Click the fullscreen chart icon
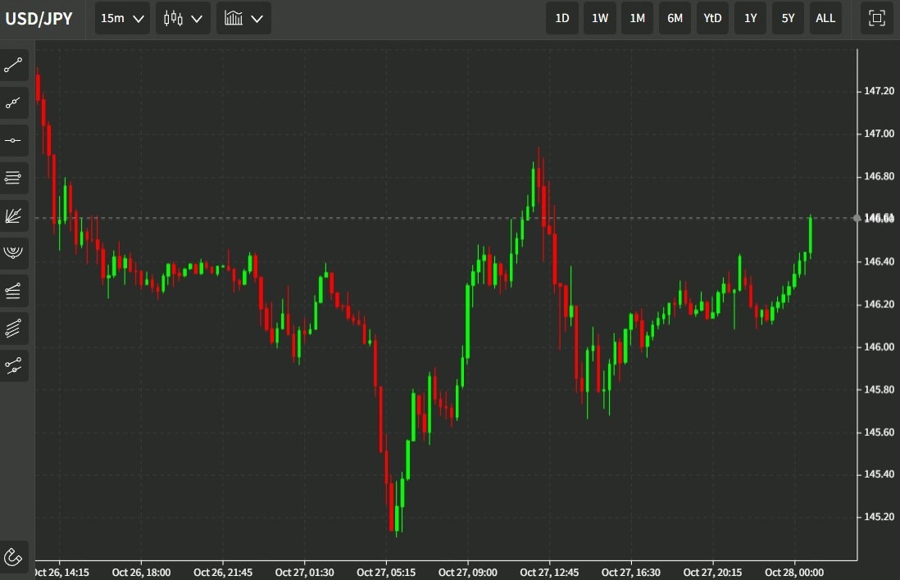Viewport: 900px width, 580px height. click(875, 18)
